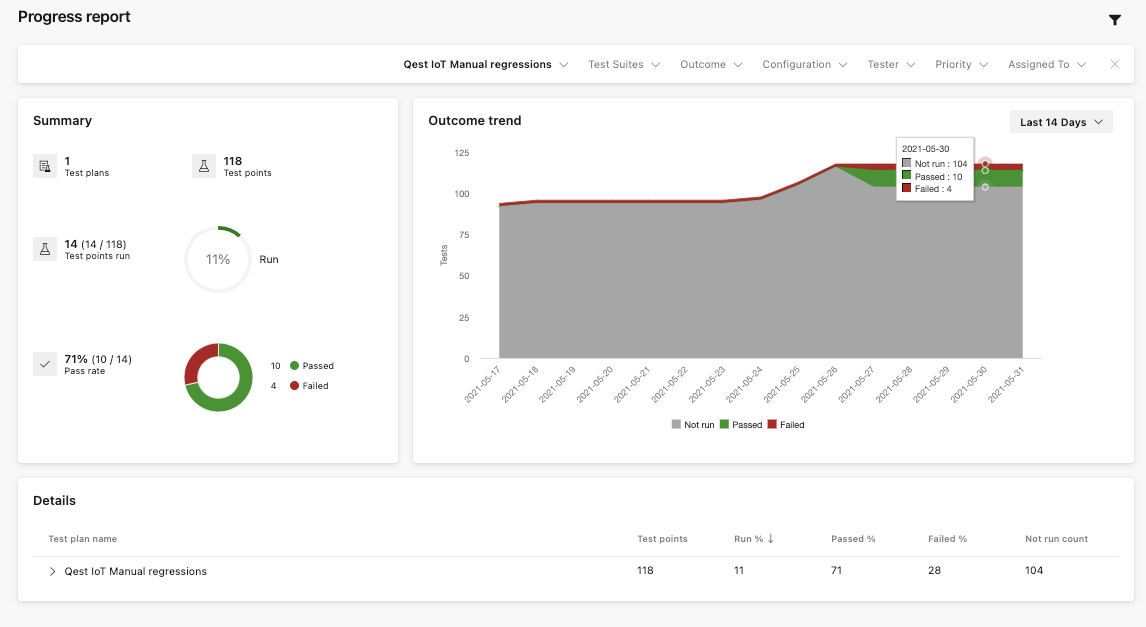Toggle Failed series in chart legend
The height and width of the screenshot is (627, 1146).
click(x=786, y=425)
